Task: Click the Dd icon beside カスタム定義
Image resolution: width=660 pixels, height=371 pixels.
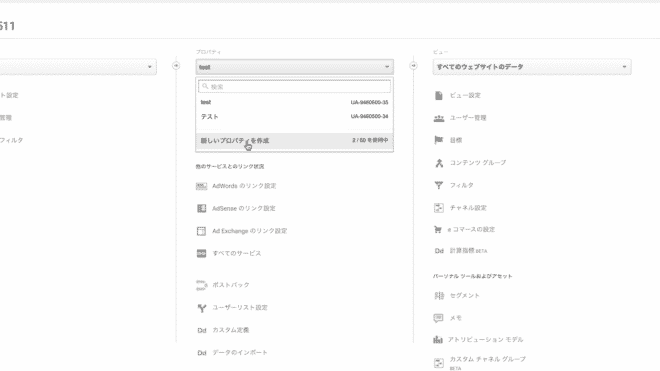Action: click(202, 331)
